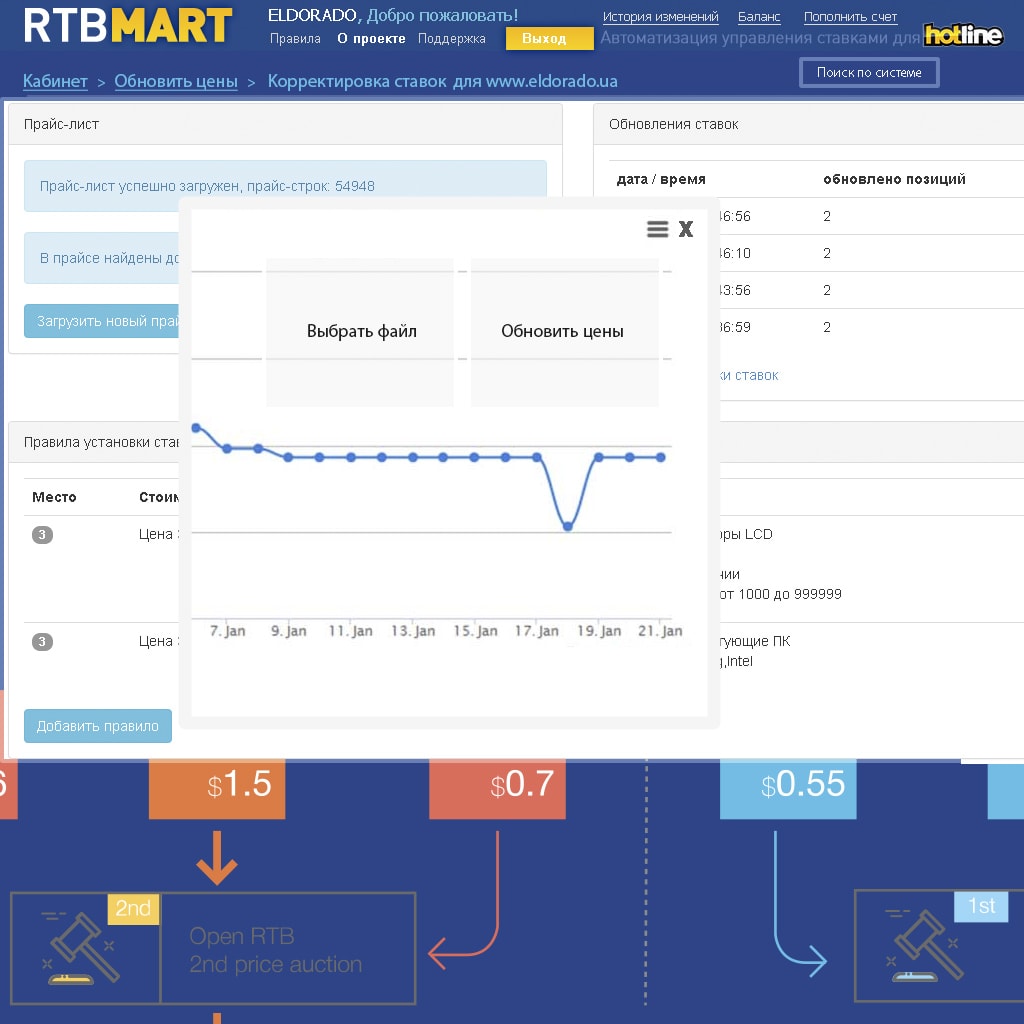
Task: Click the дата / время column header
Action: pyautogui.click(x=661, y=179)
